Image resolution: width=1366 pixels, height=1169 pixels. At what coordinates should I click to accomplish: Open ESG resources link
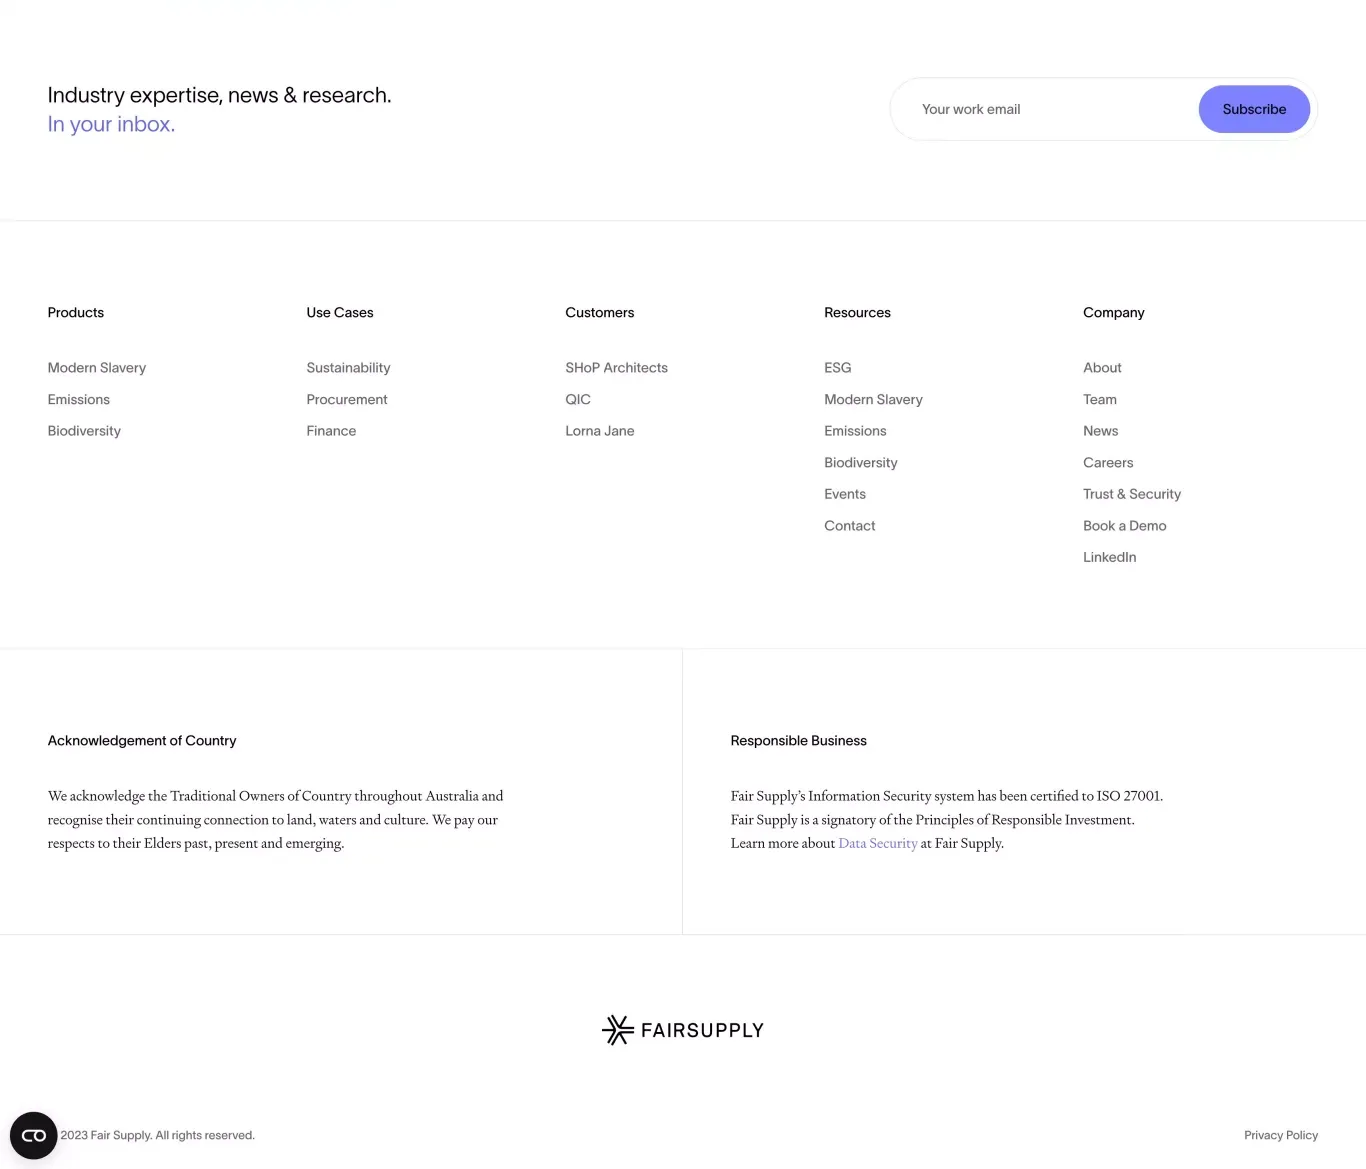coord(838,368)
